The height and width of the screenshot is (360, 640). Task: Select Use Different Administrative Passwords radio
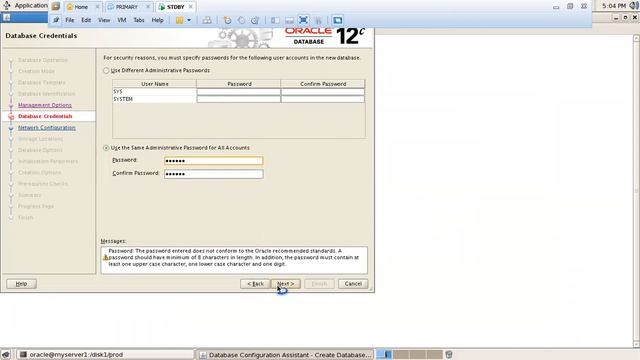(106, 71)
